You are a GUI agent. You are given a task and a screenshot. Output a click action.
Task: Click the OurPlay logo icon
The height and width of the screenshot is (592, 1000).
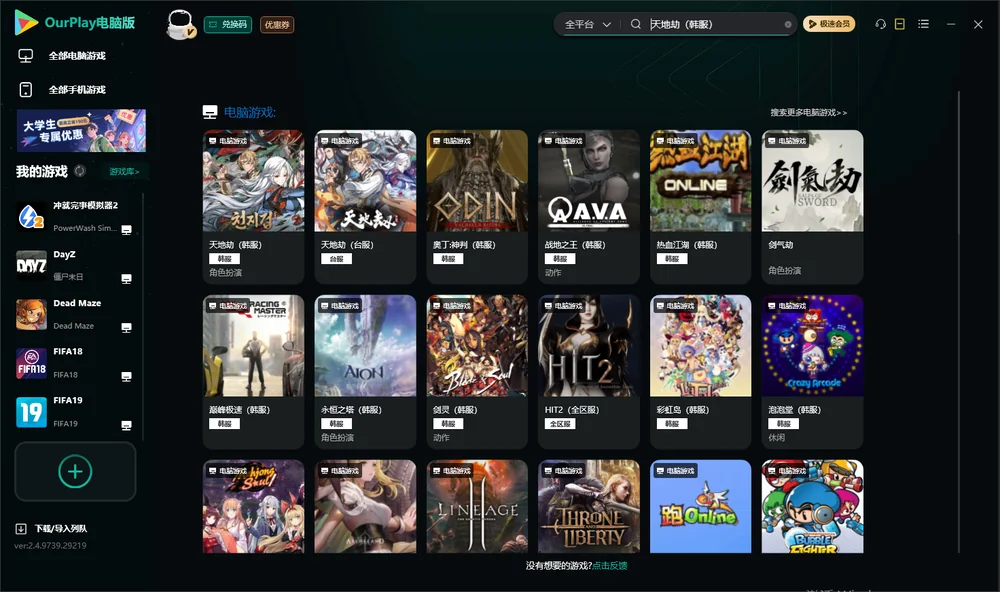26,23
